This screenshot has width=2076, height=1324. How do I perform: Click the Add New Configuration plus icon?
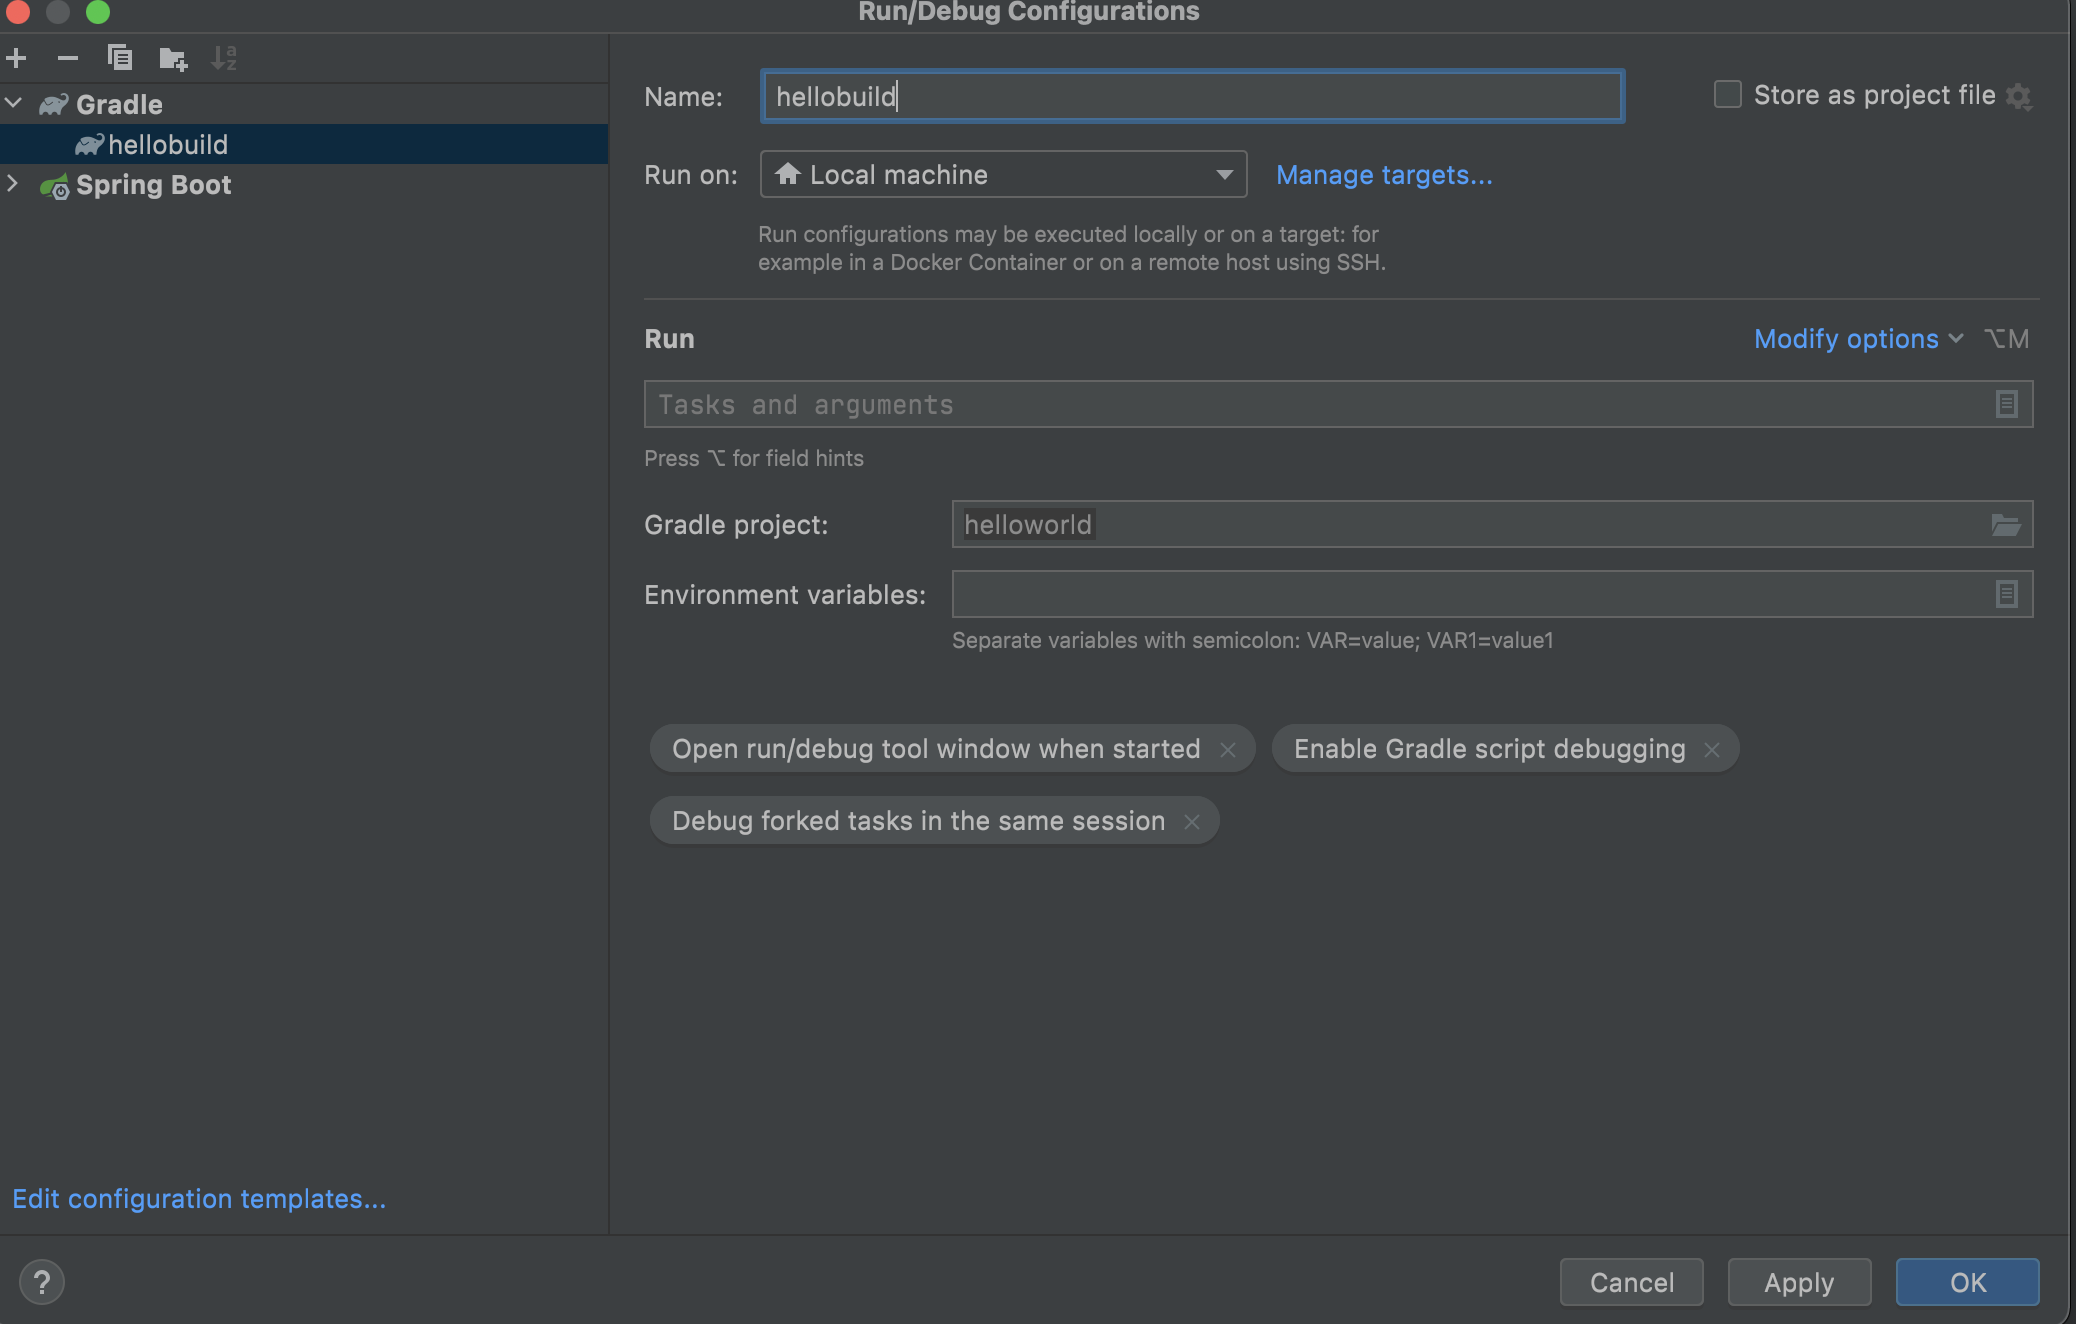coord(17,59)
